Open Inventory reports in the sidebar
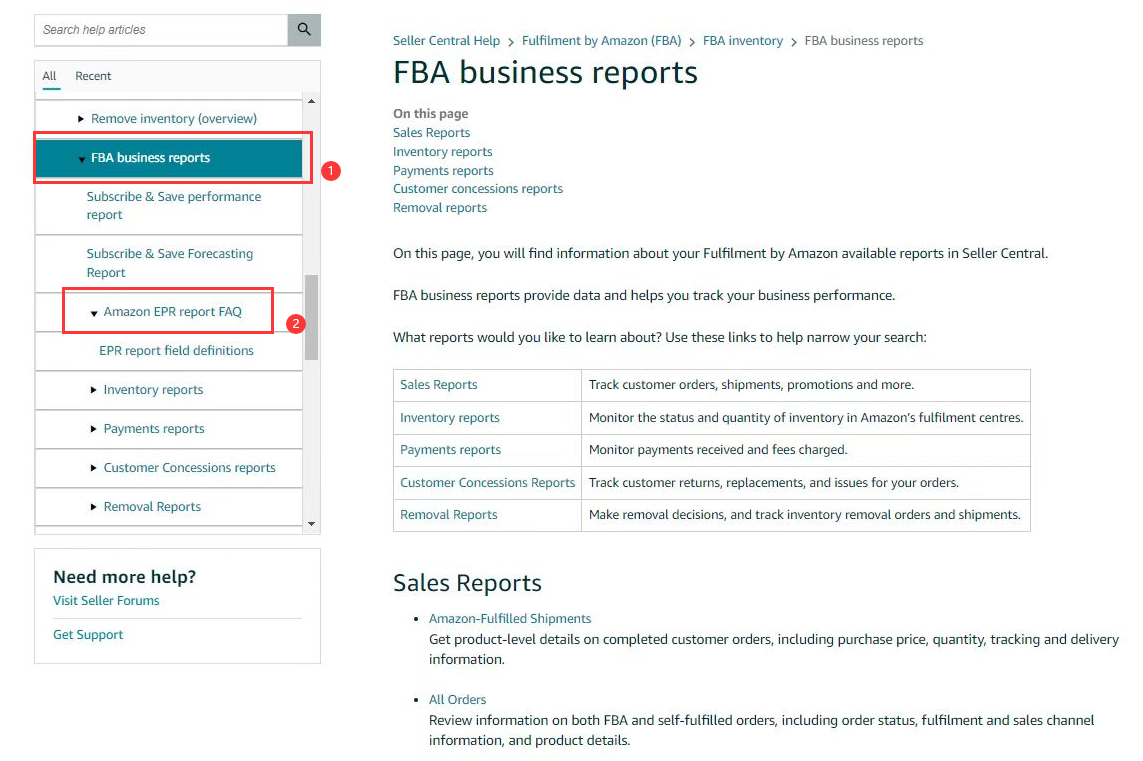The image size is (1143, 761). tap(153, 390)
